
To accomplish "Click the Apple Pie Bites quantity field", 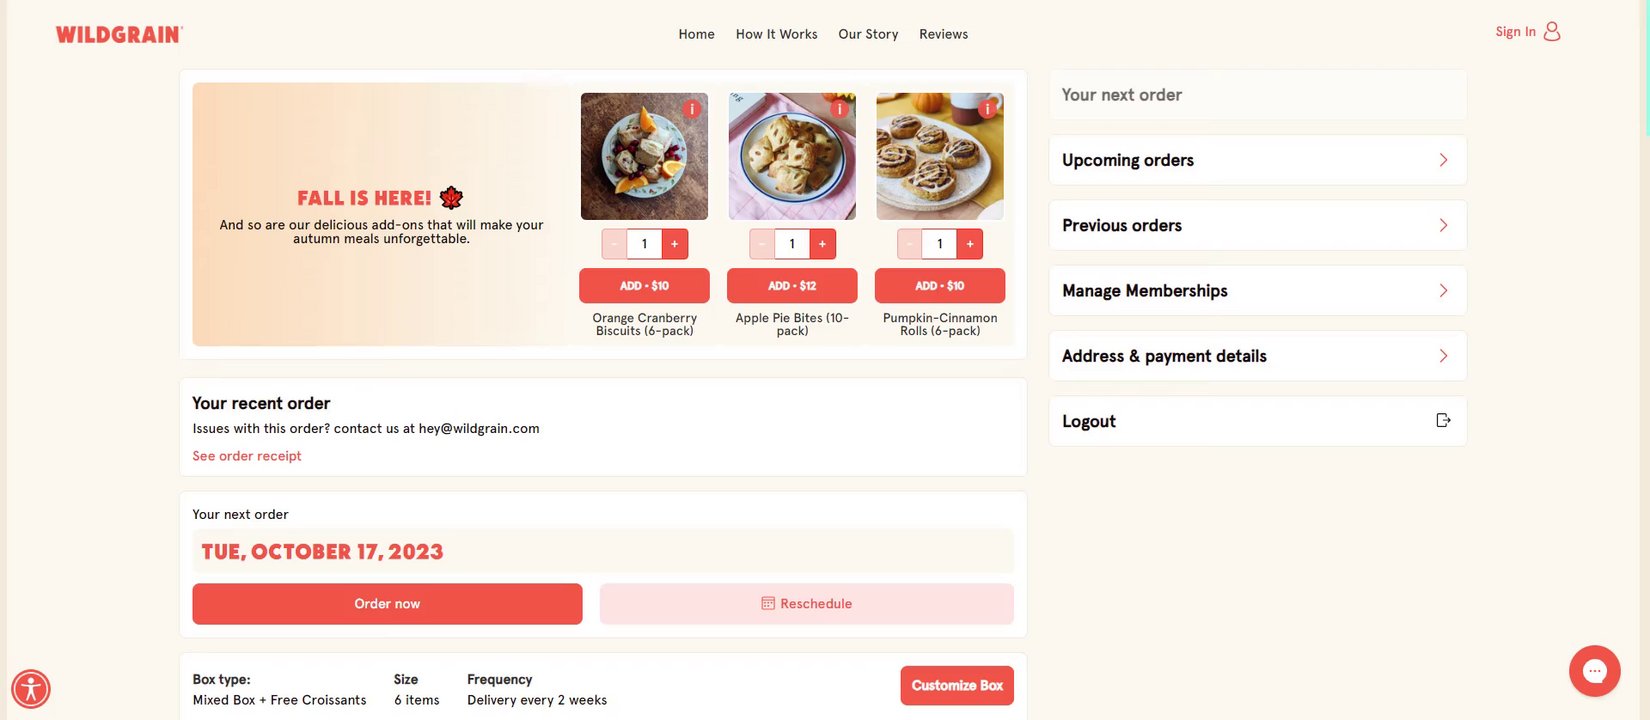I will point(792,244).
